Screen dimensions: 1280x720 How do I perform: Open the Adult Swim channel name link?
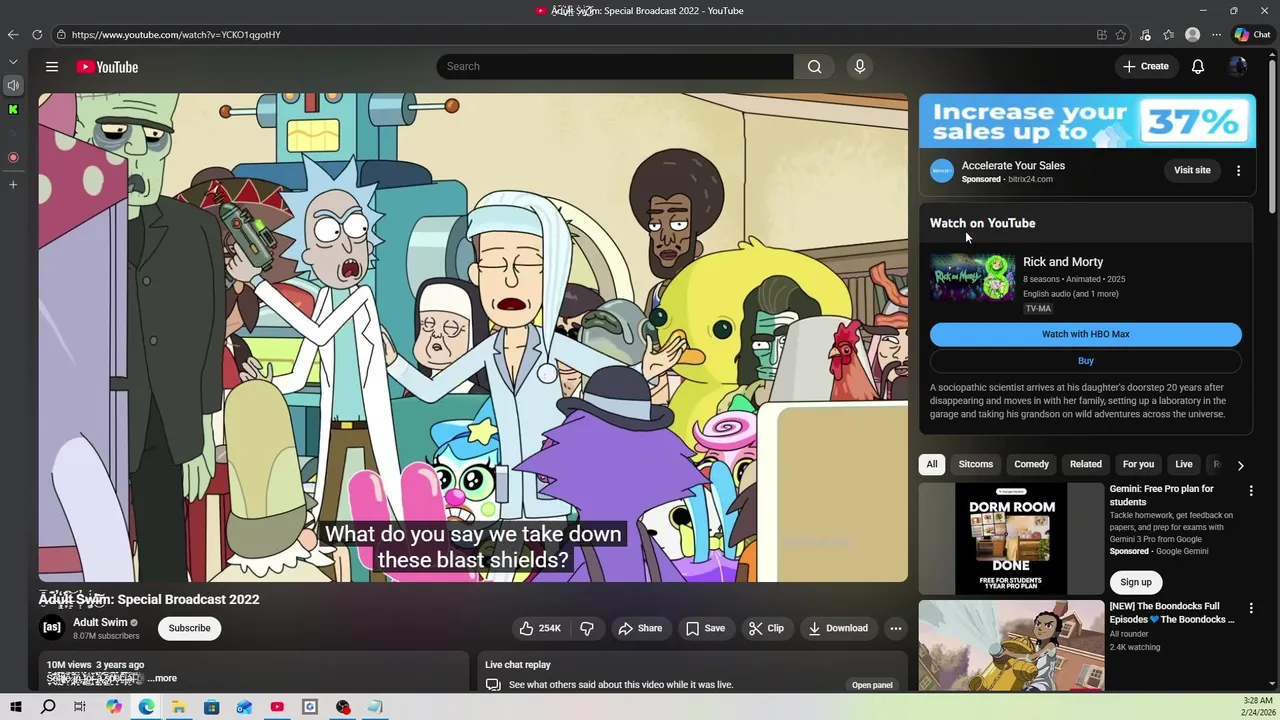100,622
